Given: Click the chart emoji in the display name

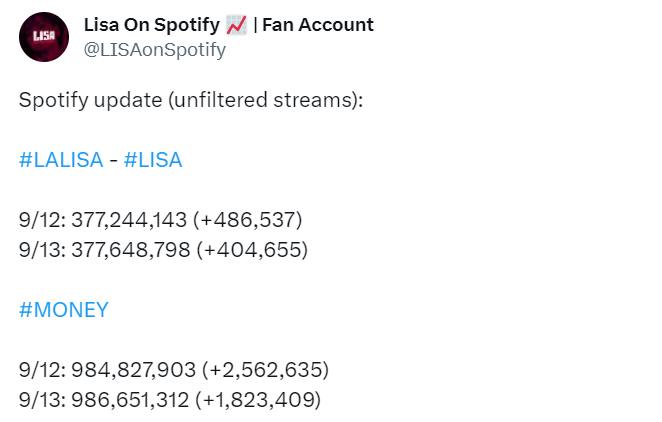Looking at the screenshot, I should pos(236,25).
